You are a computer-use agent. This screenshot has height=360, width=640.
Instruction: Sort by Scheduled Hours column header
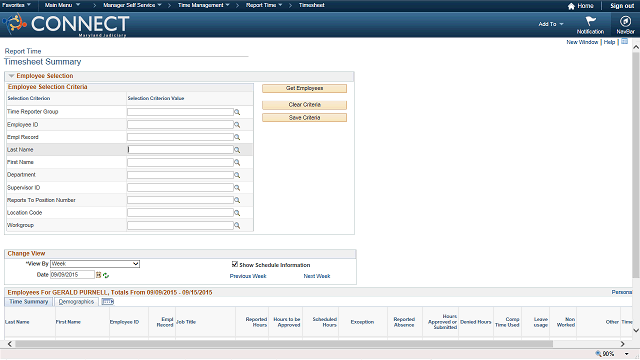[325, 322]
